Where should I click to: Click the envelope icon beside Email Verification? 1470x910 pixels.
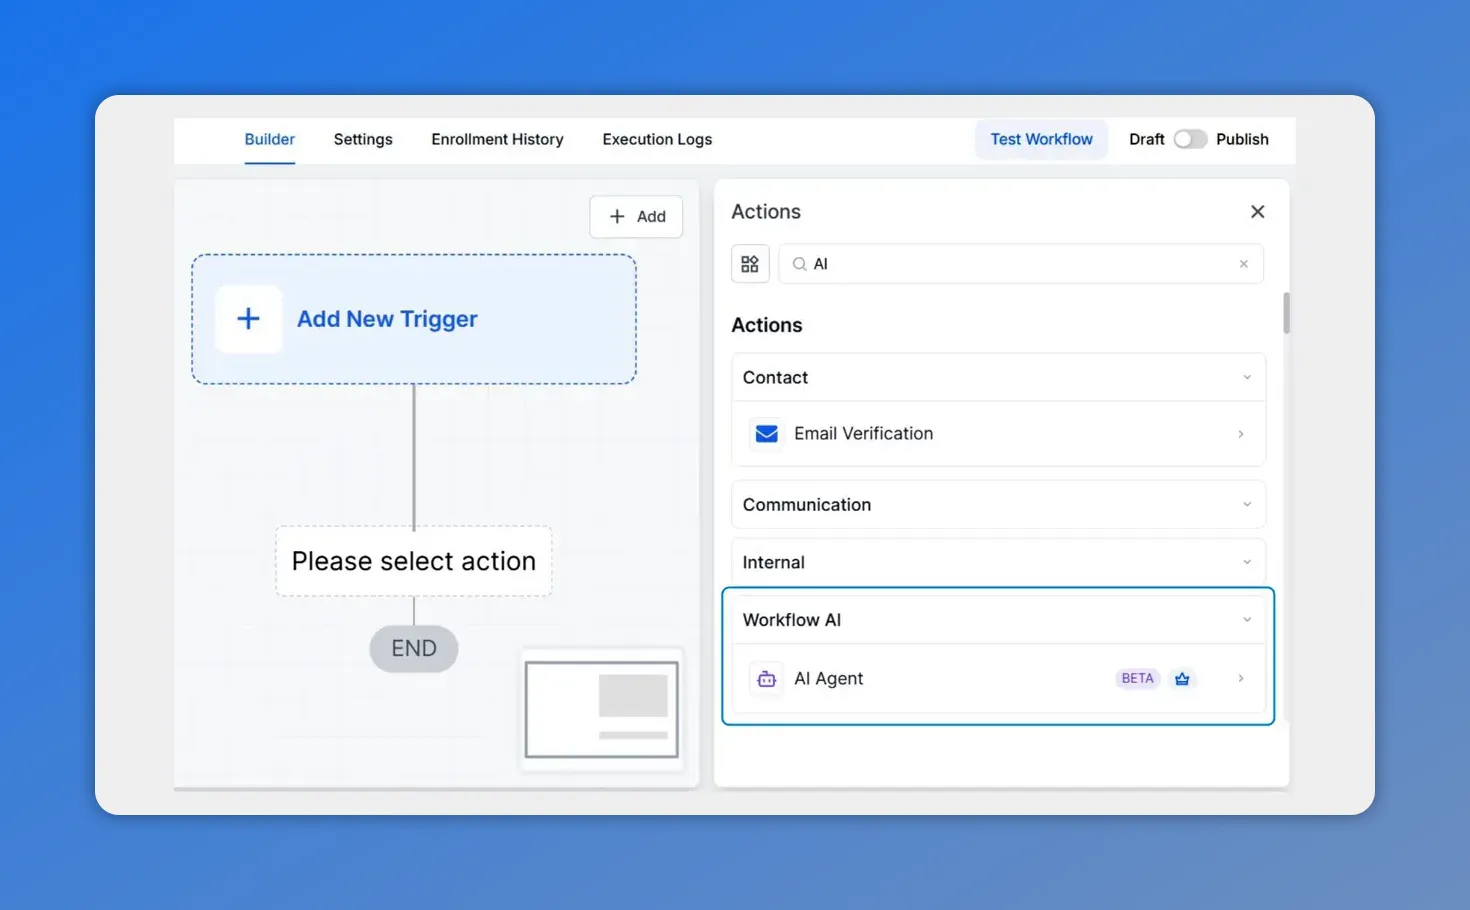(766, 433)
